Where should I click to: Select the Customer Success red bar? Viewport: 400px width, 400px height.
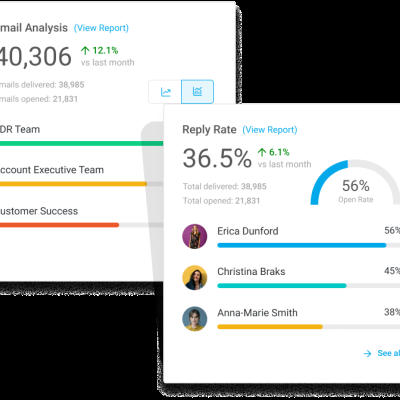click(59, 225)
